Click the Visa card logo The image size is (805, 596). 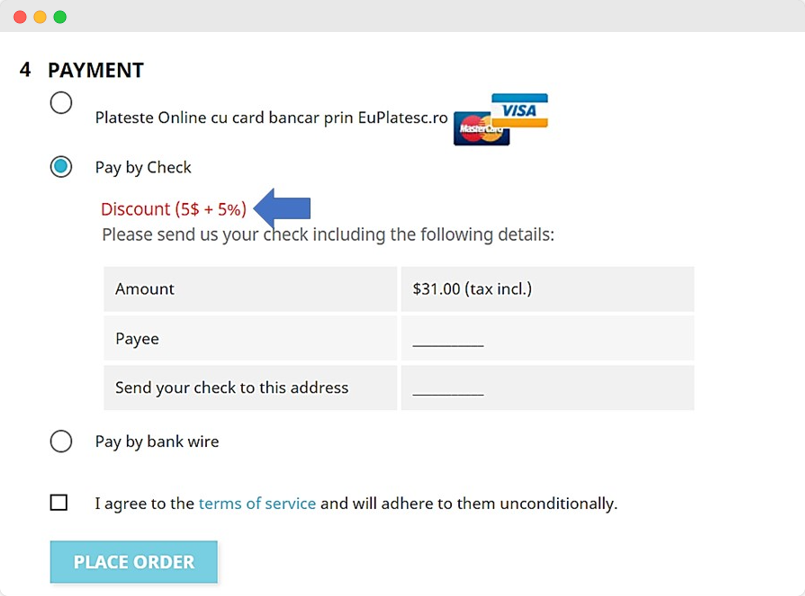click(520, 110)
